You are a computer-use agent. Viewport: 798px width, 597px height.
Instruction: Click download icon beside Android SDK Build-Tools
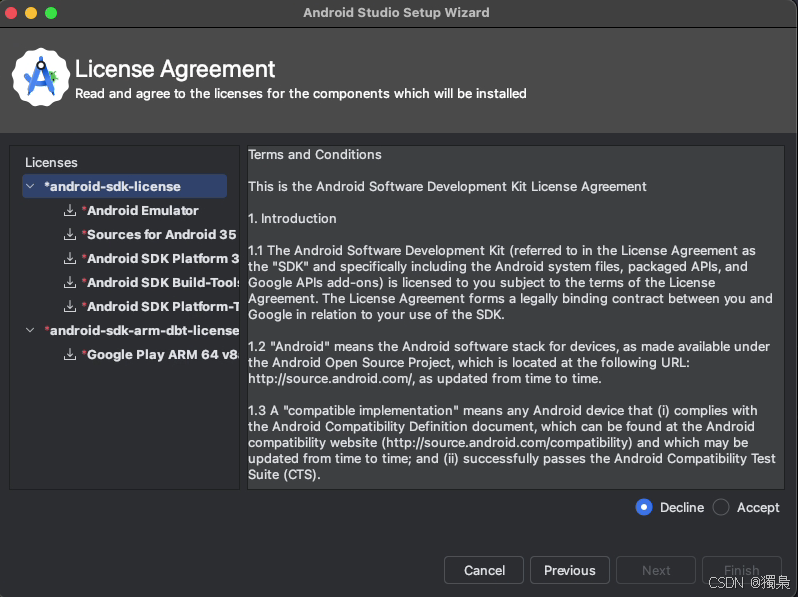70,283
